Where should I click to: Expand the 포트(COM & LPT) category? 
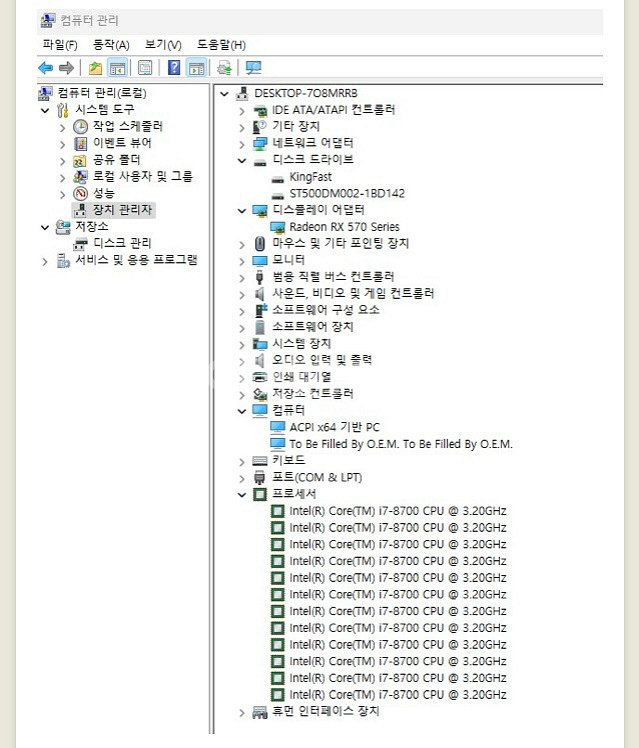(x=242, y=478)
